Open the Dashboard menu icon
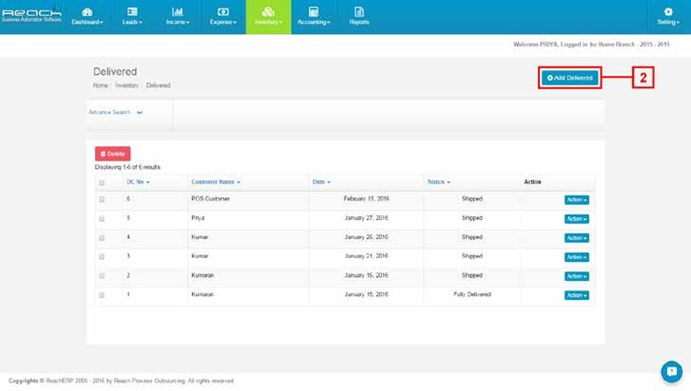The height and width of the screenshot is (391, 691). [x=87, y=12]
